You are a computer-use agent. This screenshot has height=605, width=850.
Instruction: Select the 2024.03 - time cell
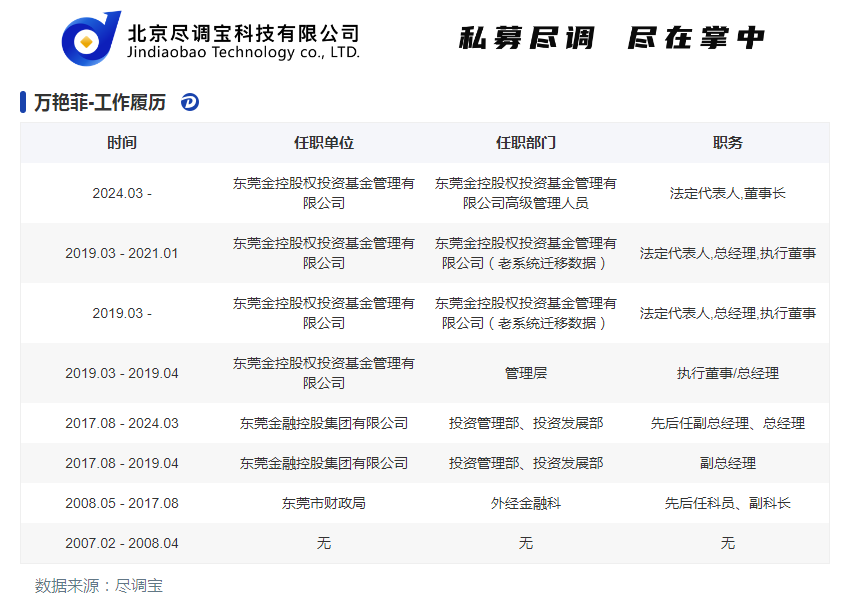click(122, 193)
